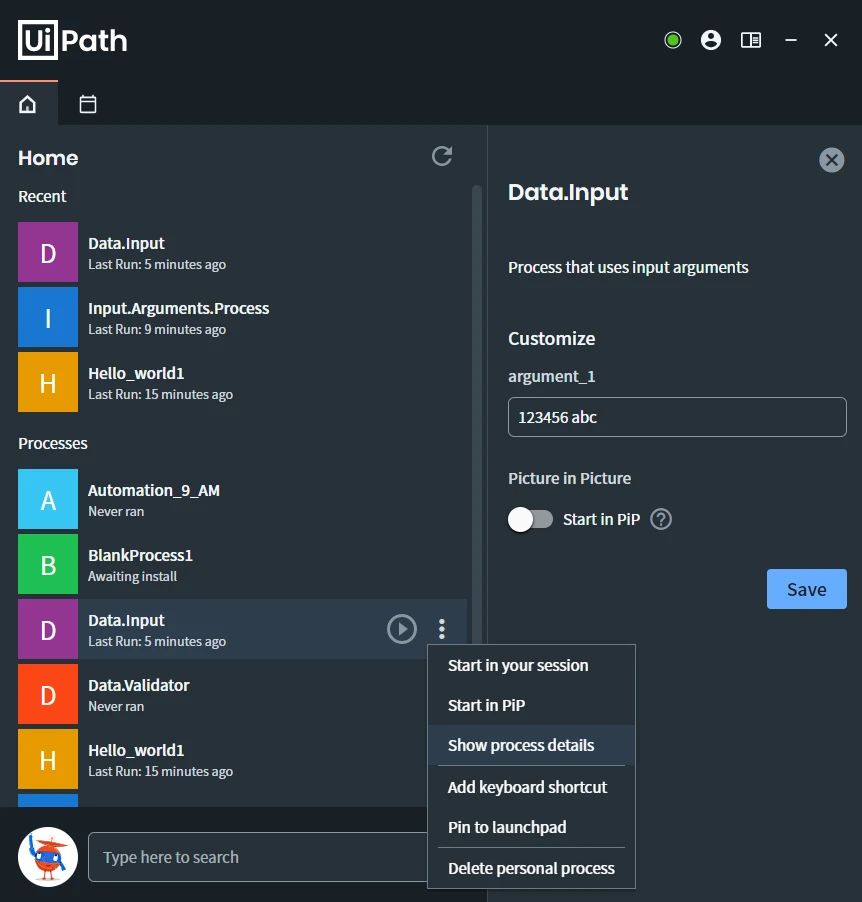Open the user profile account icon
The height and width of the screenshot is (902, 862).
tap(711, 40)
